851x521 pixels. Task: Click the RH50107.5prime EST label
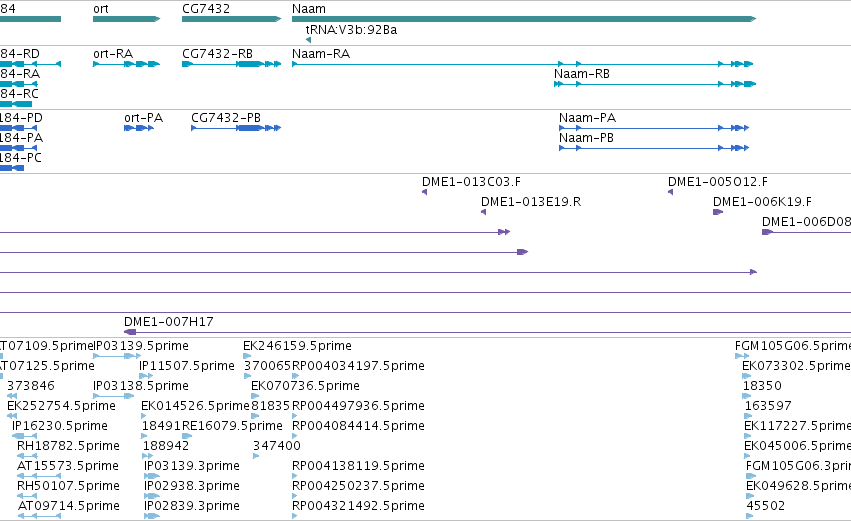coord(68,486)
